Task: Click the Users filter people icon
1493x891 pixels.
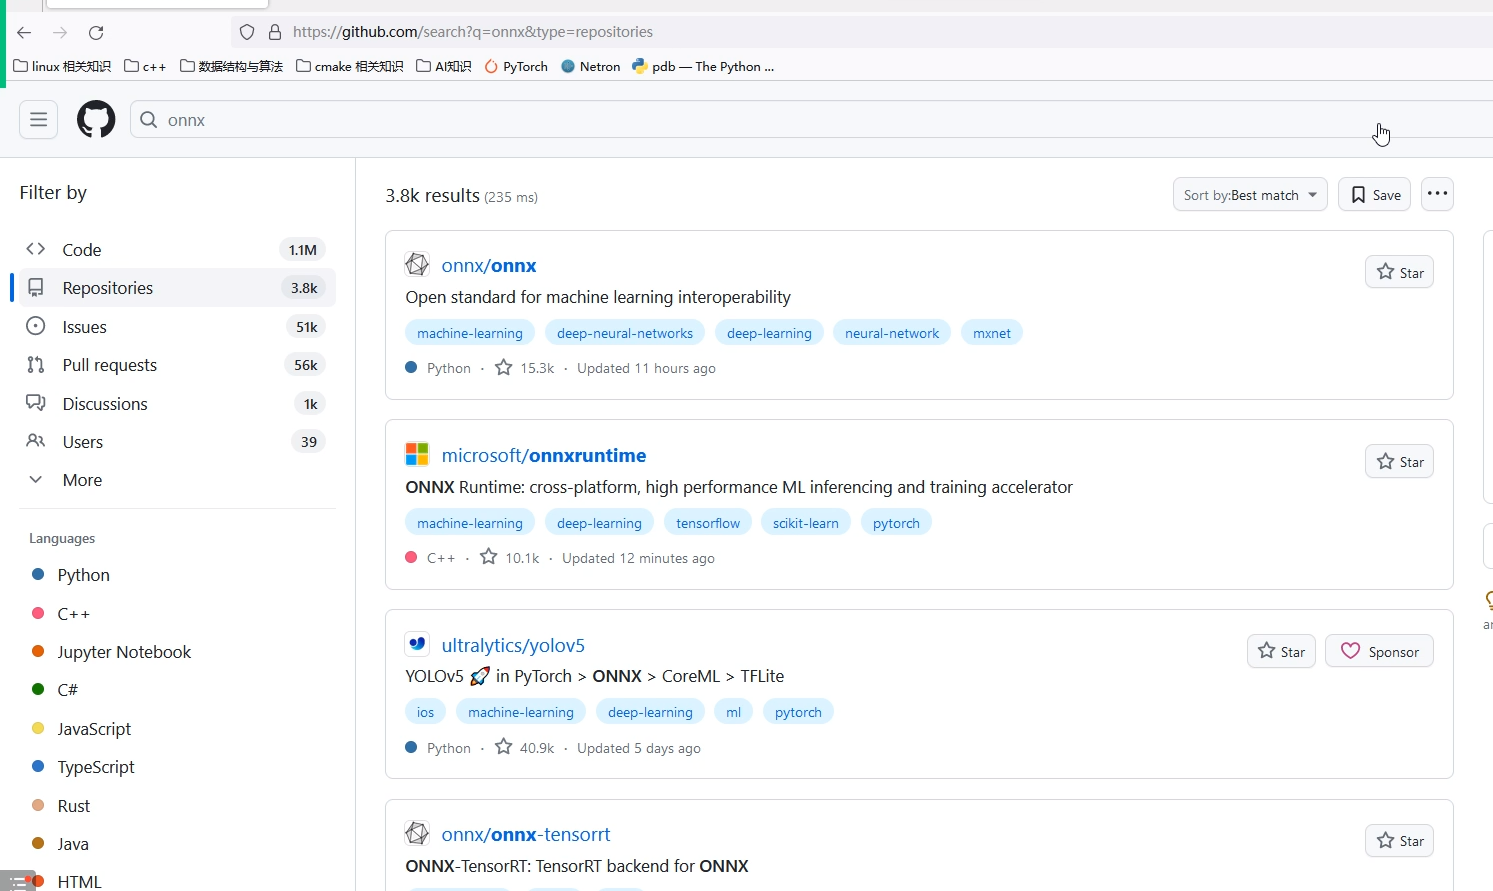Action: click(36, 441)
